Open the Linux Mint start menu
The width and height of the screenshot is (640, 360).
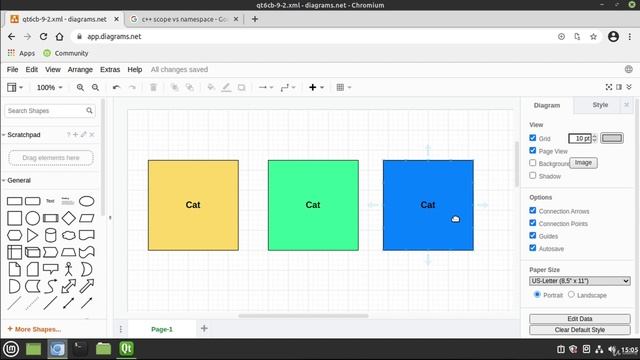point(11,349)
